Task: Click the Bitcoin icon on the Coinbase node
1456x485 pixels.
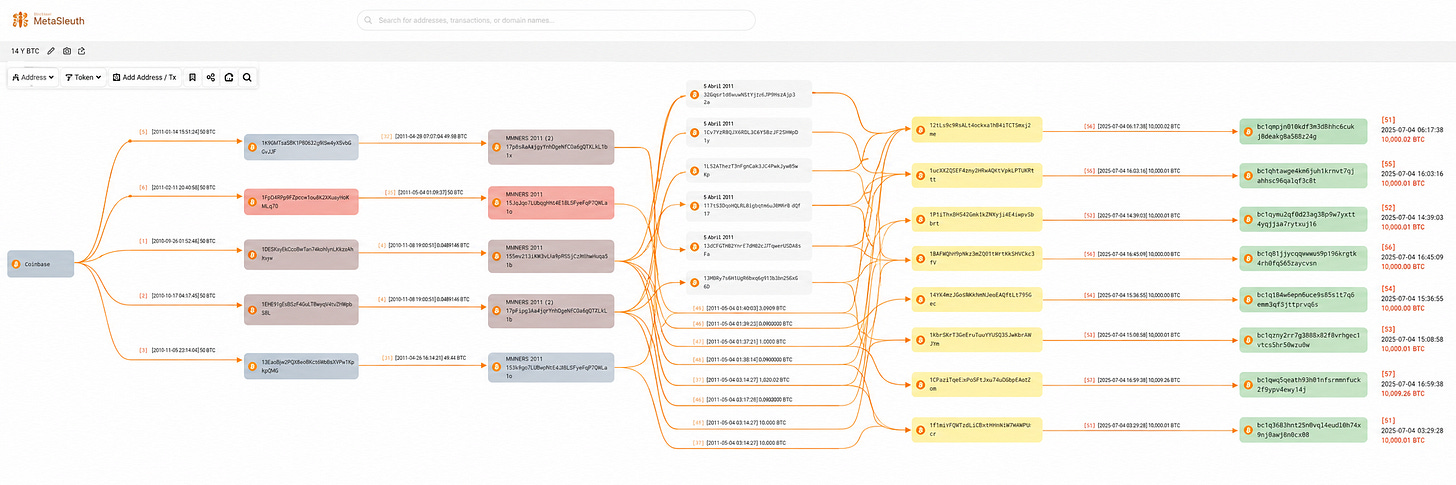Action: [16, 264]
